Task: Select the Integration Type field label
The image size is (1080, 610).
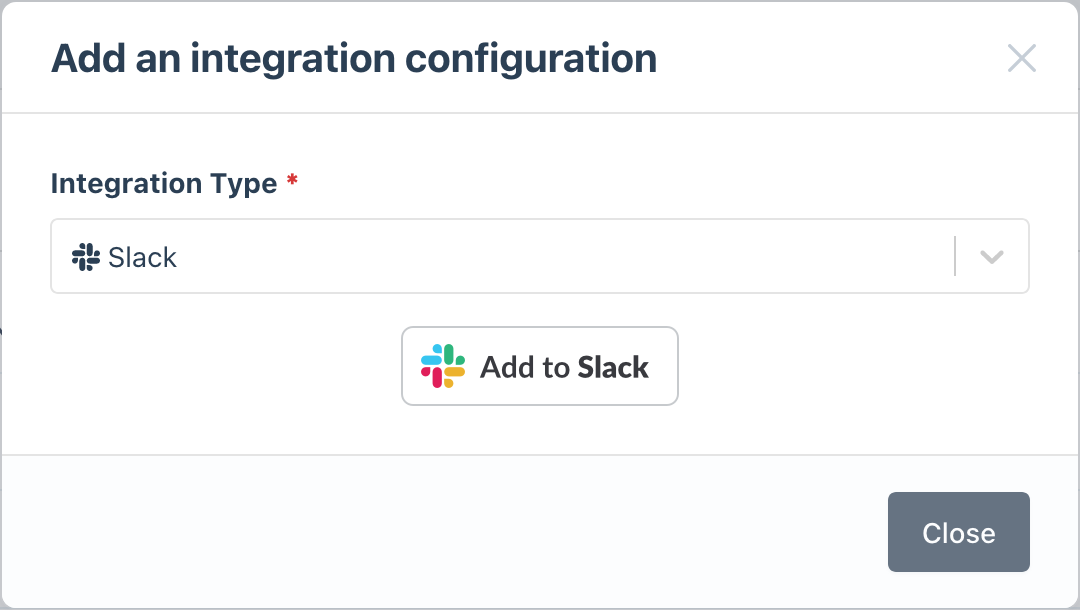Action: [x=163, y=183]
